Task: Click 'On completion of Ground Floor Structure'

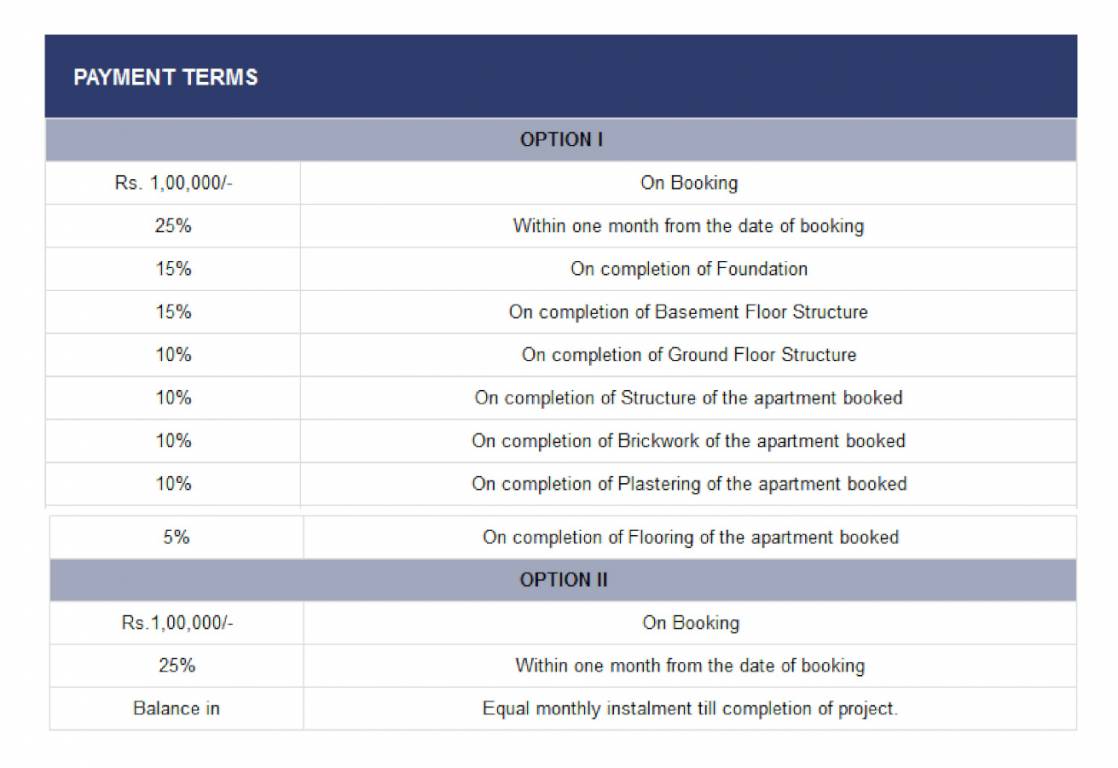Action: [x=688, y=355]
